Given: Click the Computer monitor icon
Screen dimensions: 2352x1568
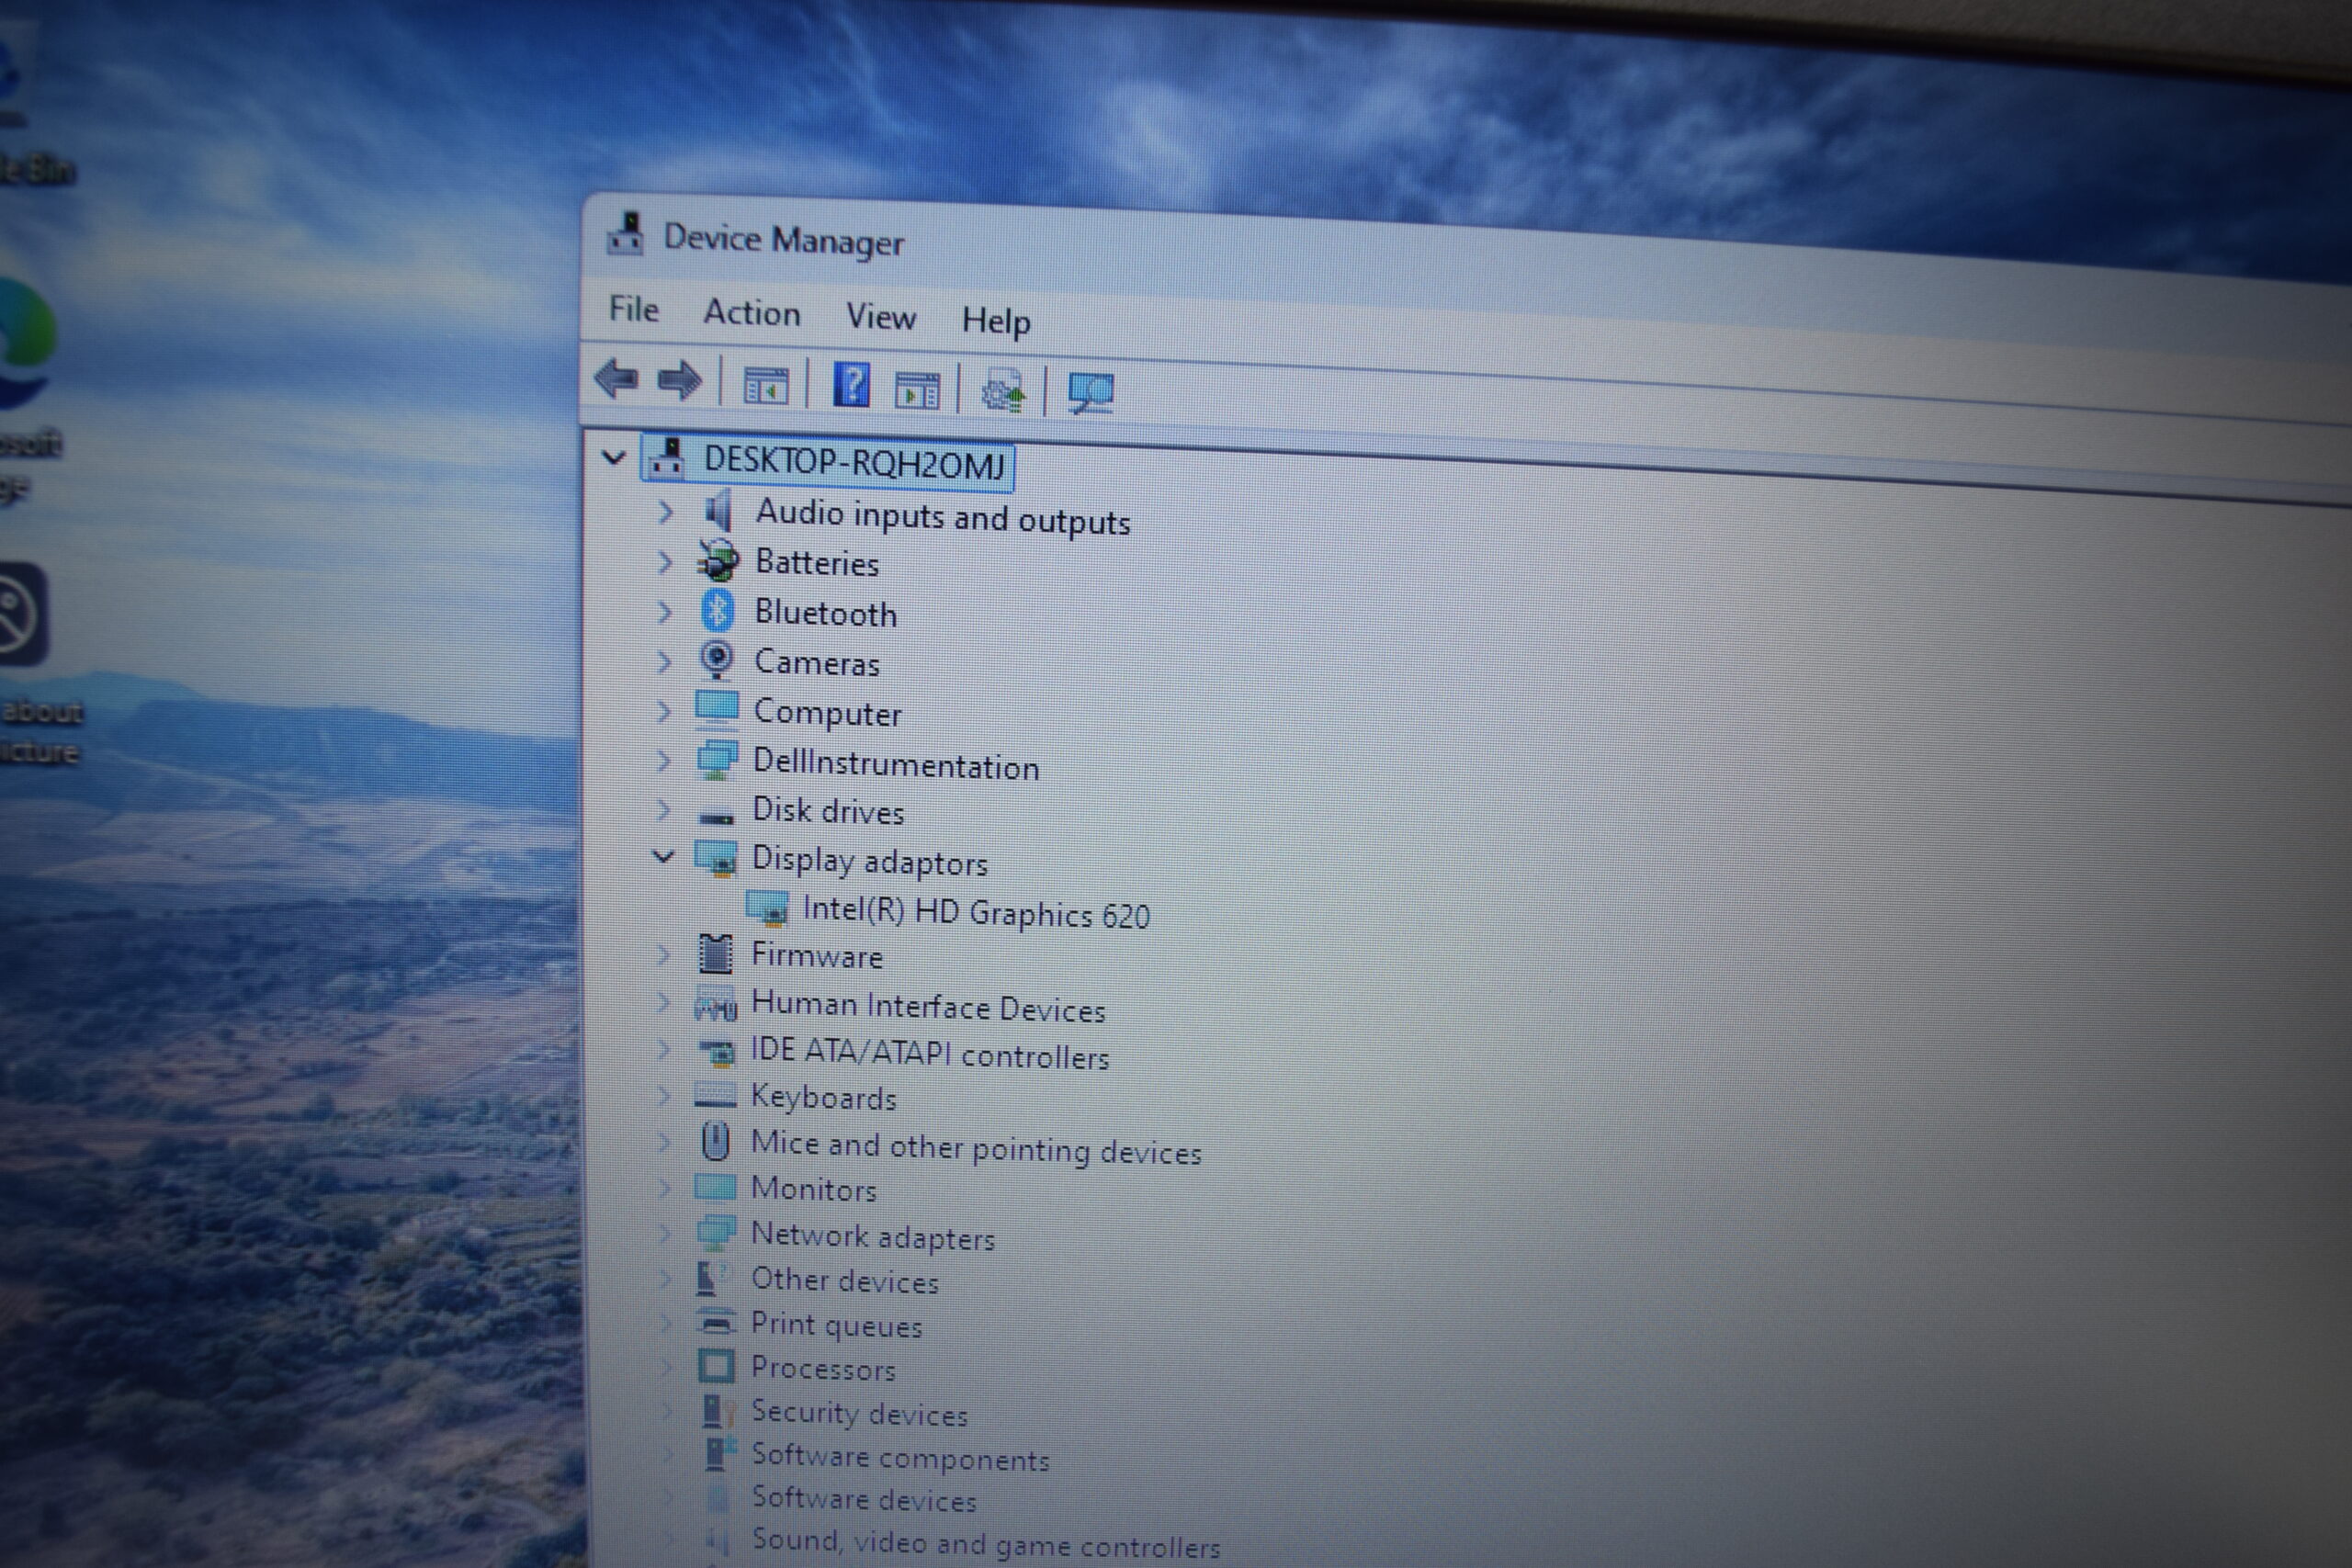Looking at the screenshot, I should (716, 709).
